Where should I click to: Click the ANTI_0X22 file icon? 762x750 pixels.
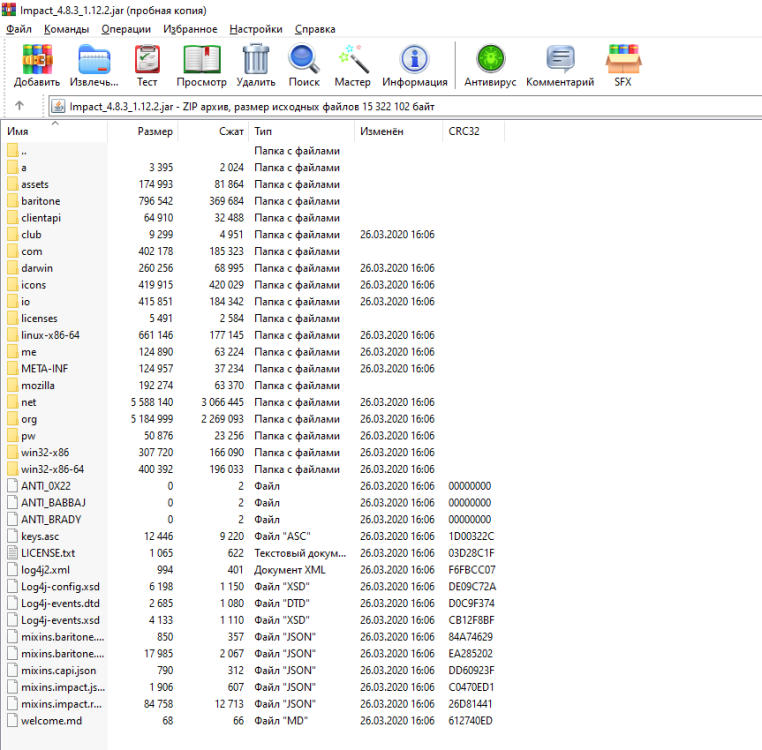tap(13, 486)
